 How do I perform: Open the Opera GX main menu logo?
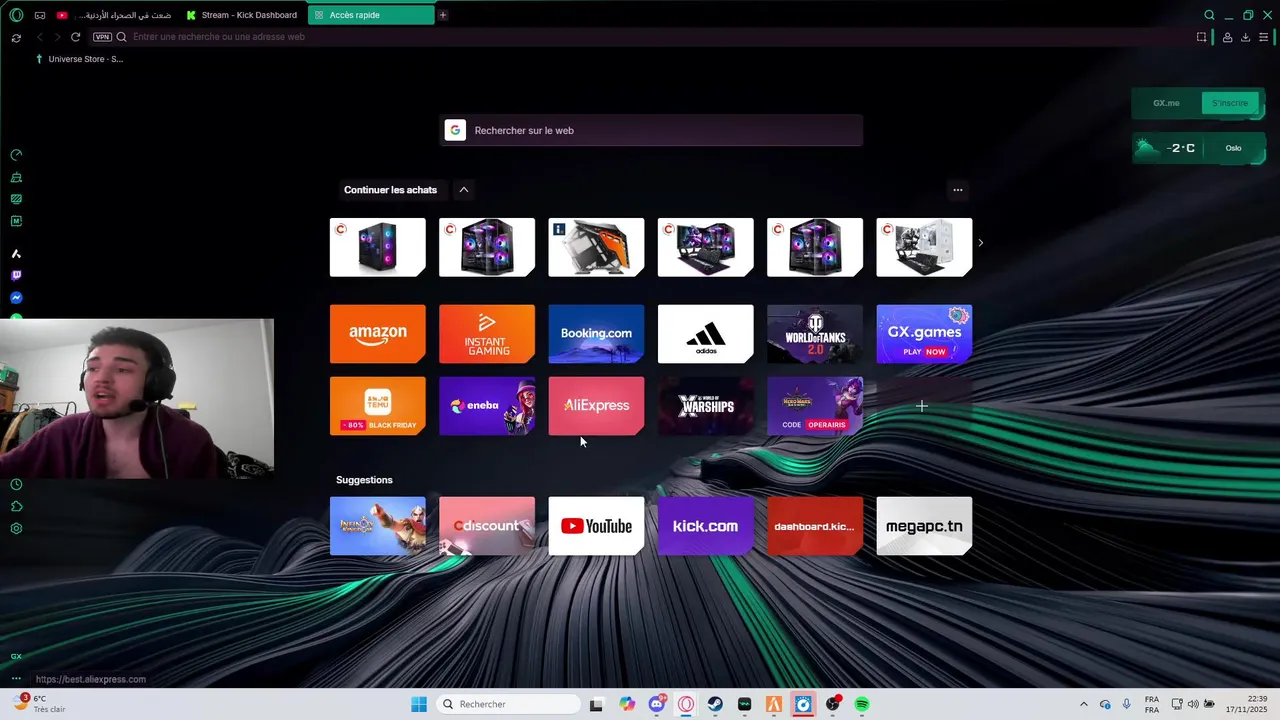pos(16,15)
